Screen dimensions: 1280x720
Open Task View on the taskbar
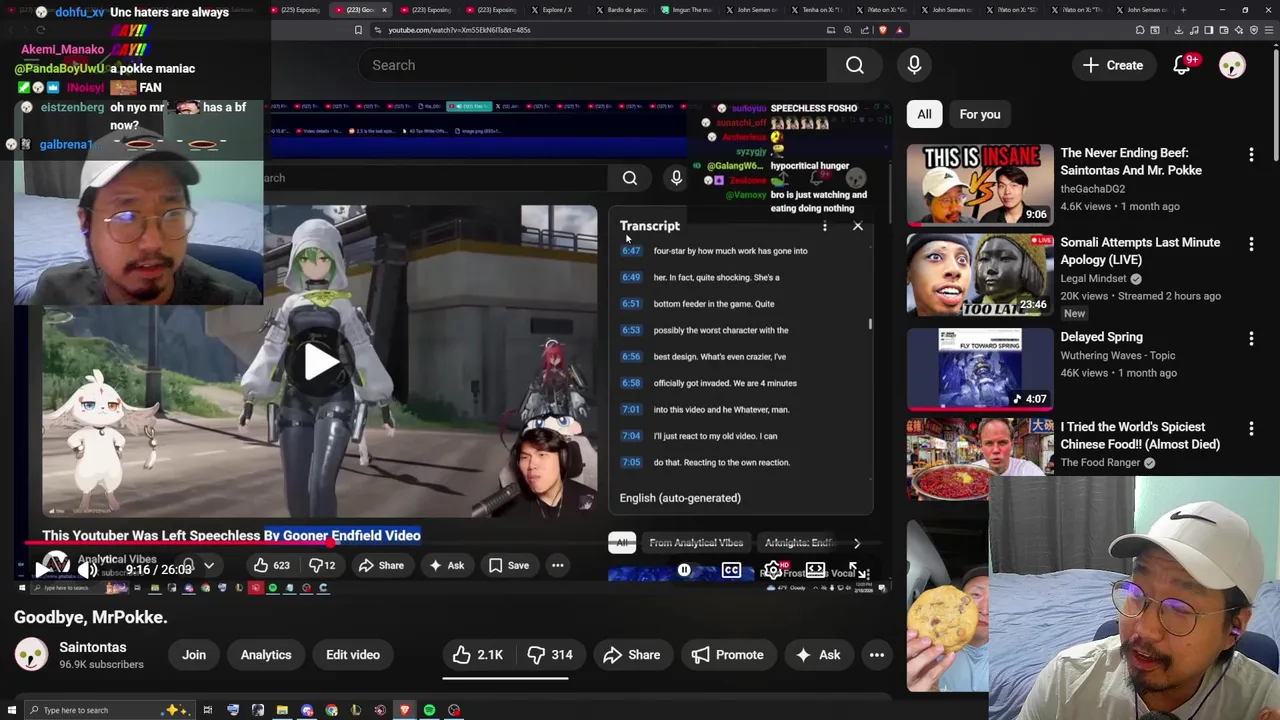pos(208,710)
